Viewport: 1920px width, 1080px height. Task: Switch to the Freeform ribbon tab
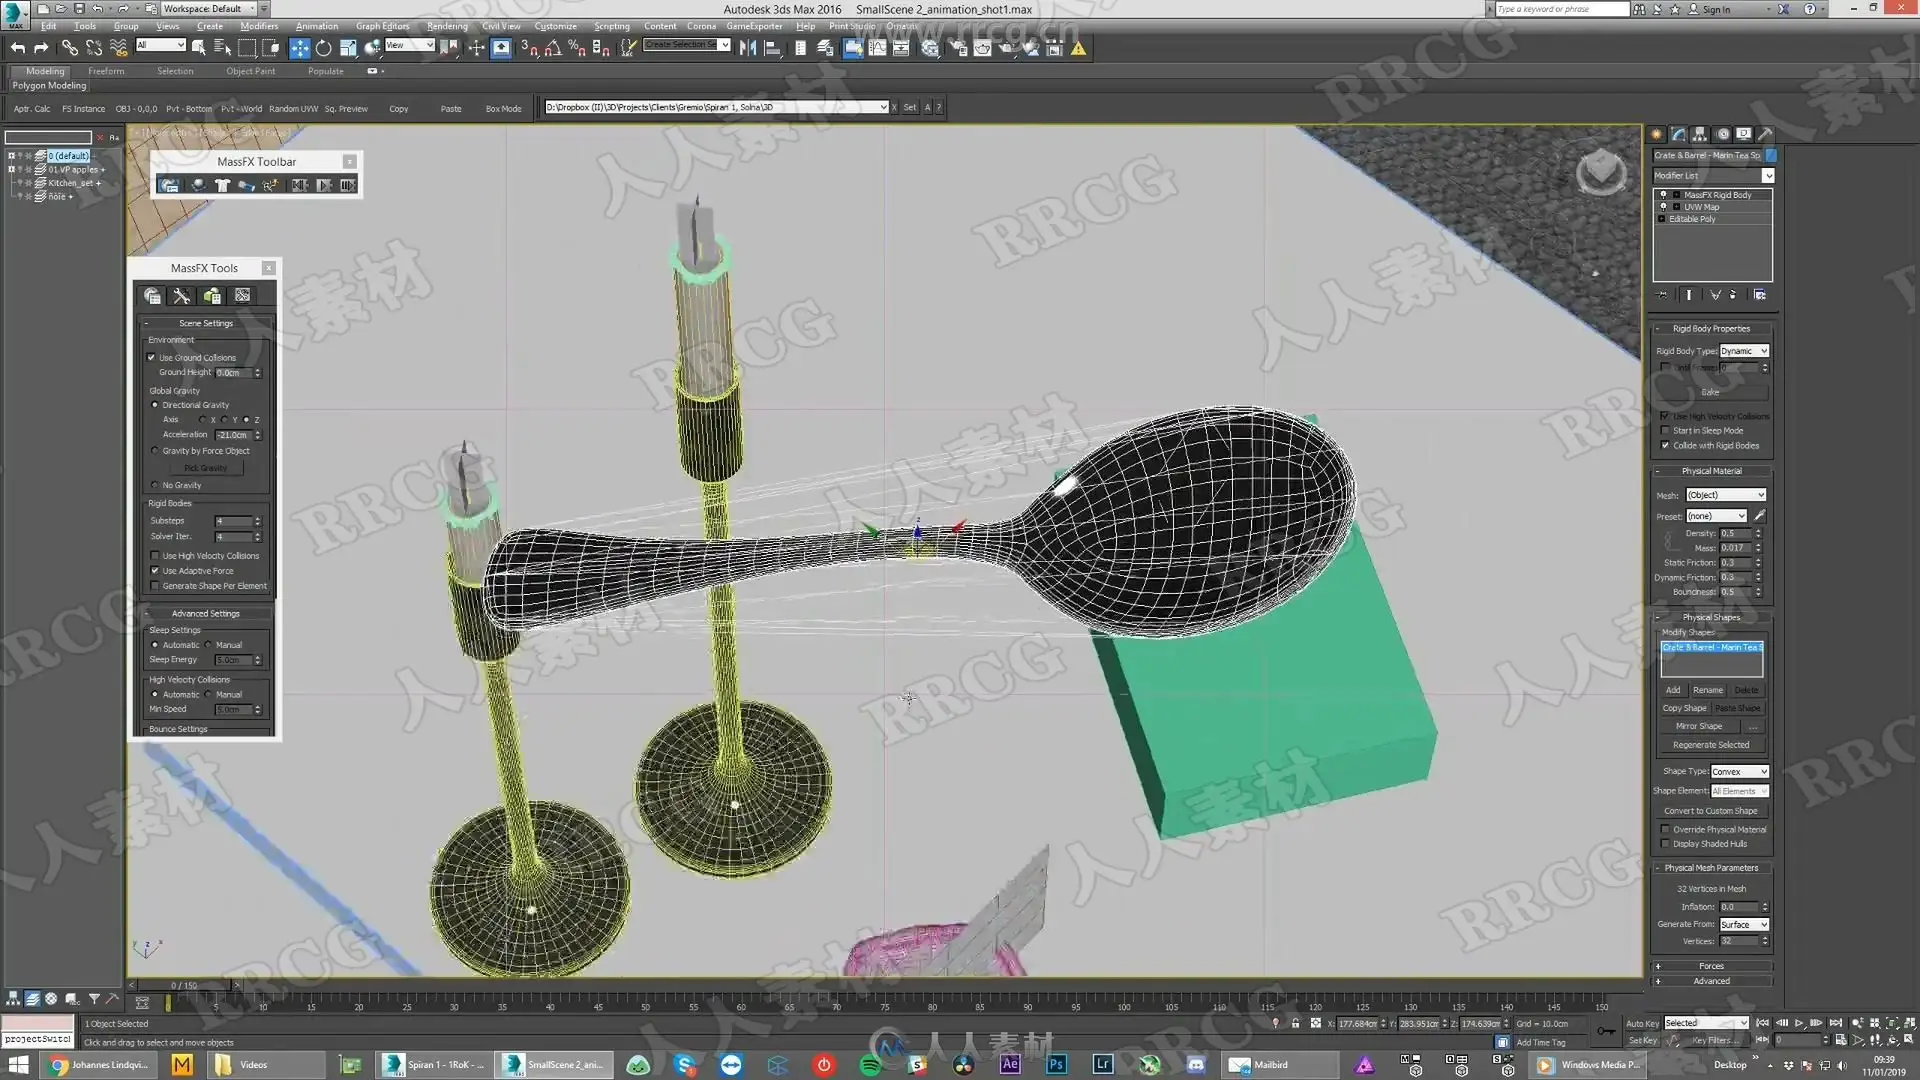point(106,71)
